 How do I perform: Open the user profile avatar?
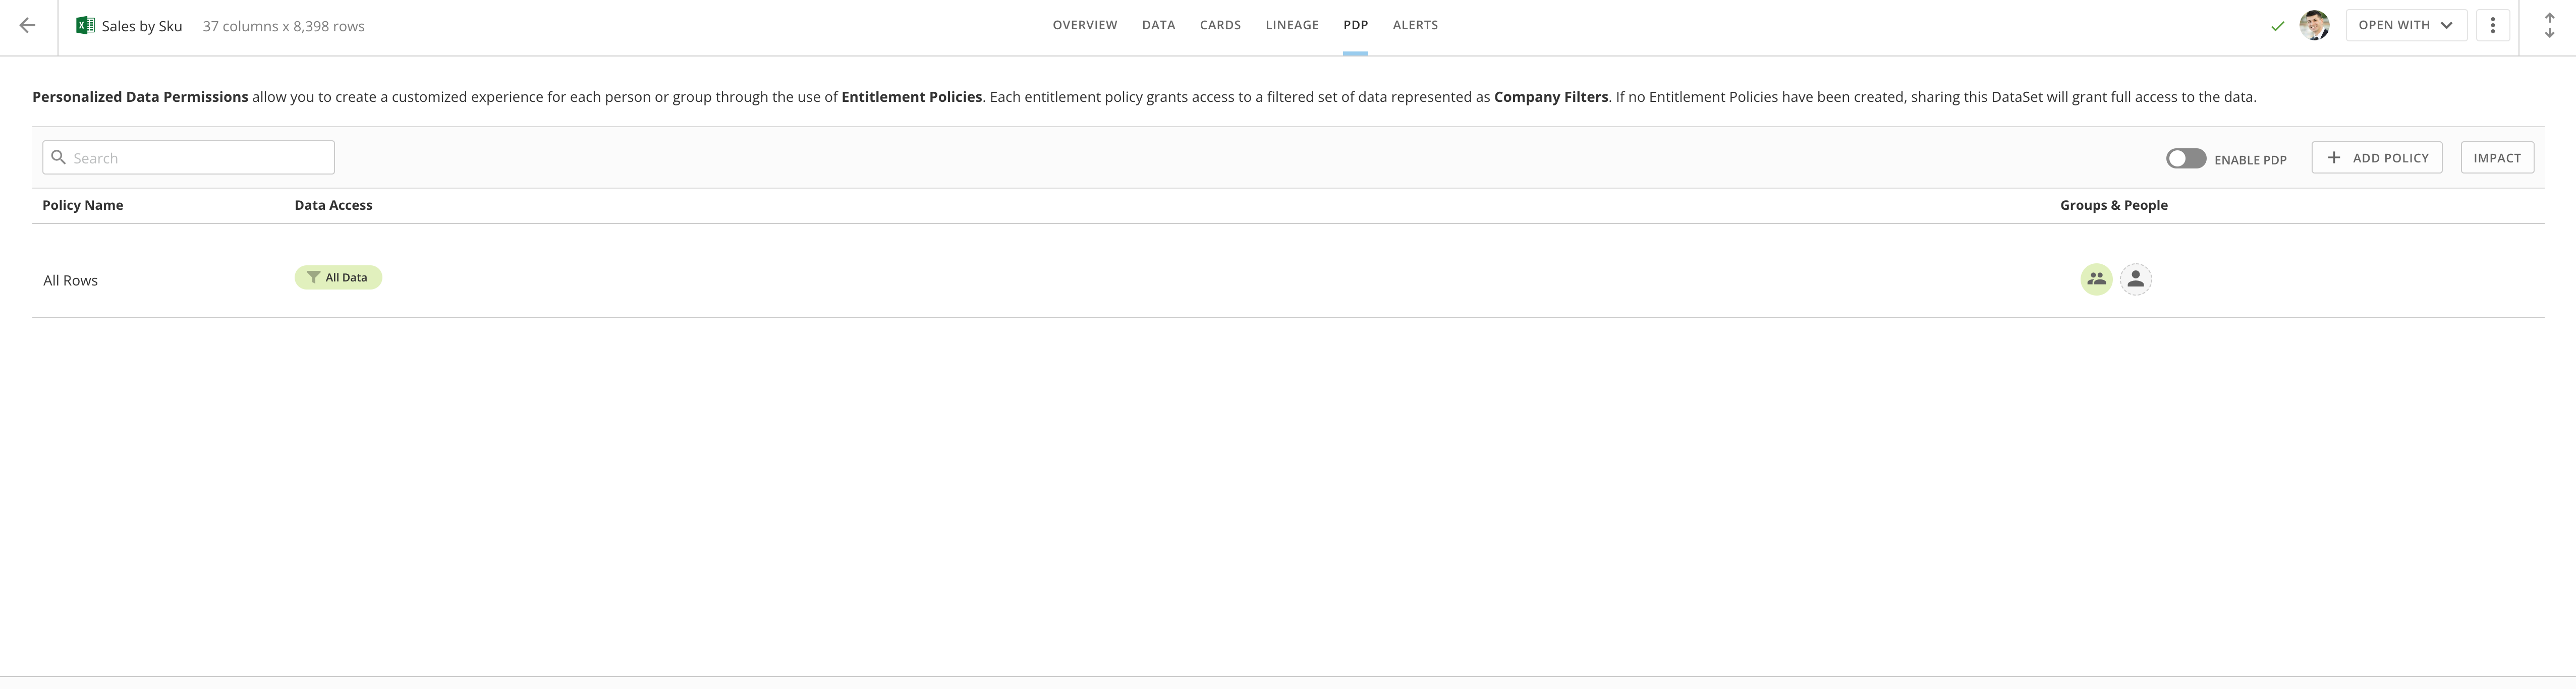(2314, 25)
